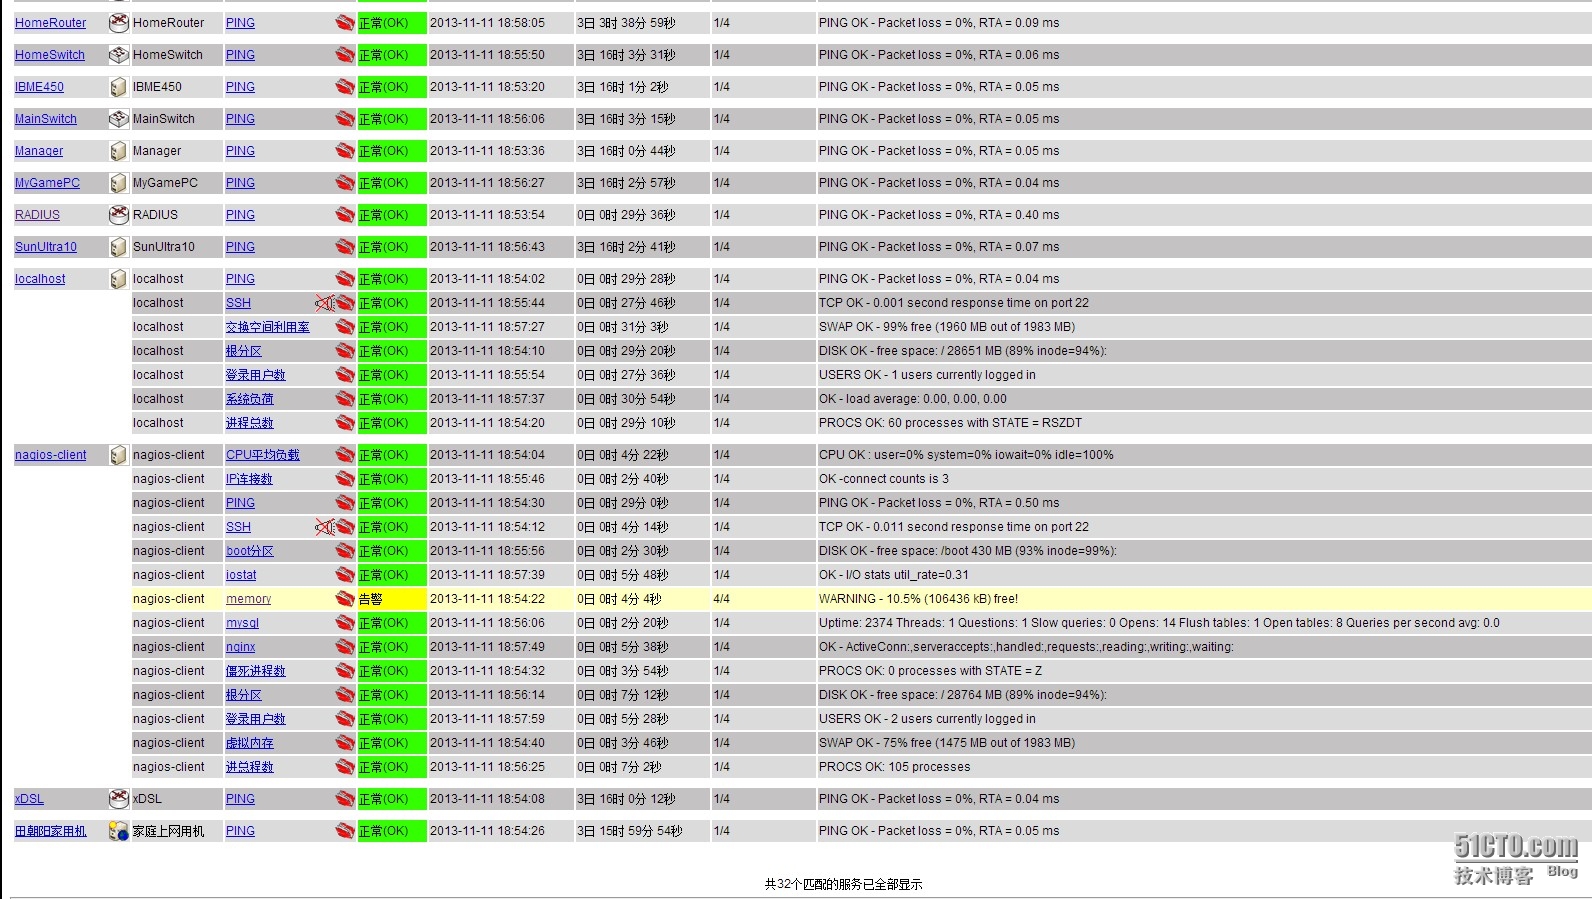Click the red check icon on 系统负荷 row
Viewport: 1592px width, 899px height.
(x=345, y=398)
